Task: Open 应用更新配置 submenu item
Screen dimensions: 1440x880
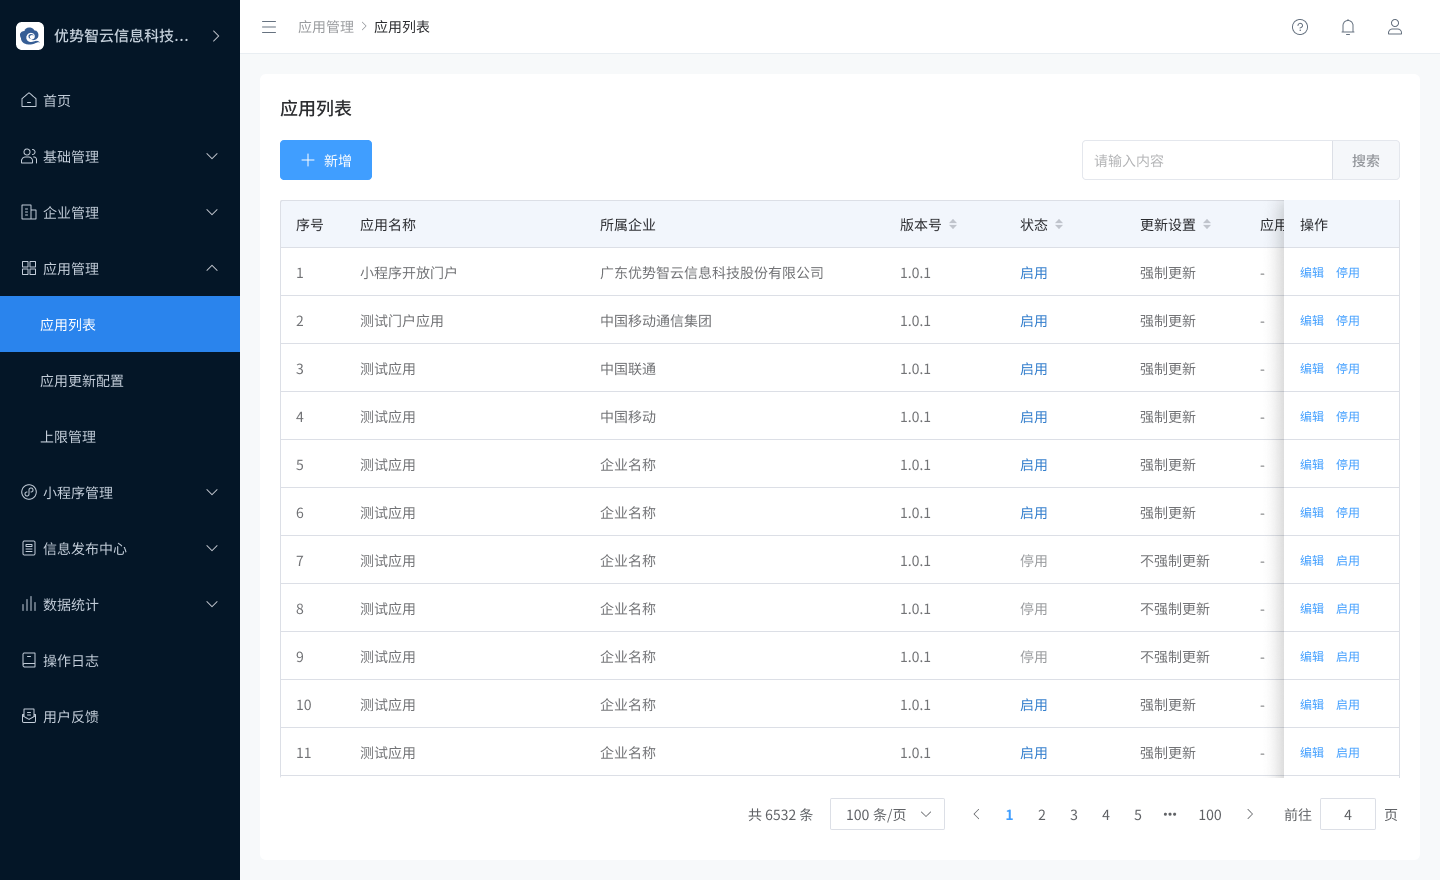Action: pos(120,380)
